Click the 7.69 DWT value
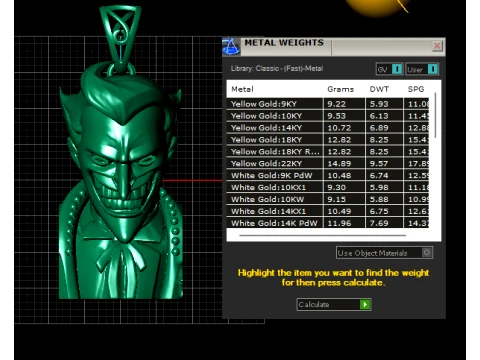 379,223
